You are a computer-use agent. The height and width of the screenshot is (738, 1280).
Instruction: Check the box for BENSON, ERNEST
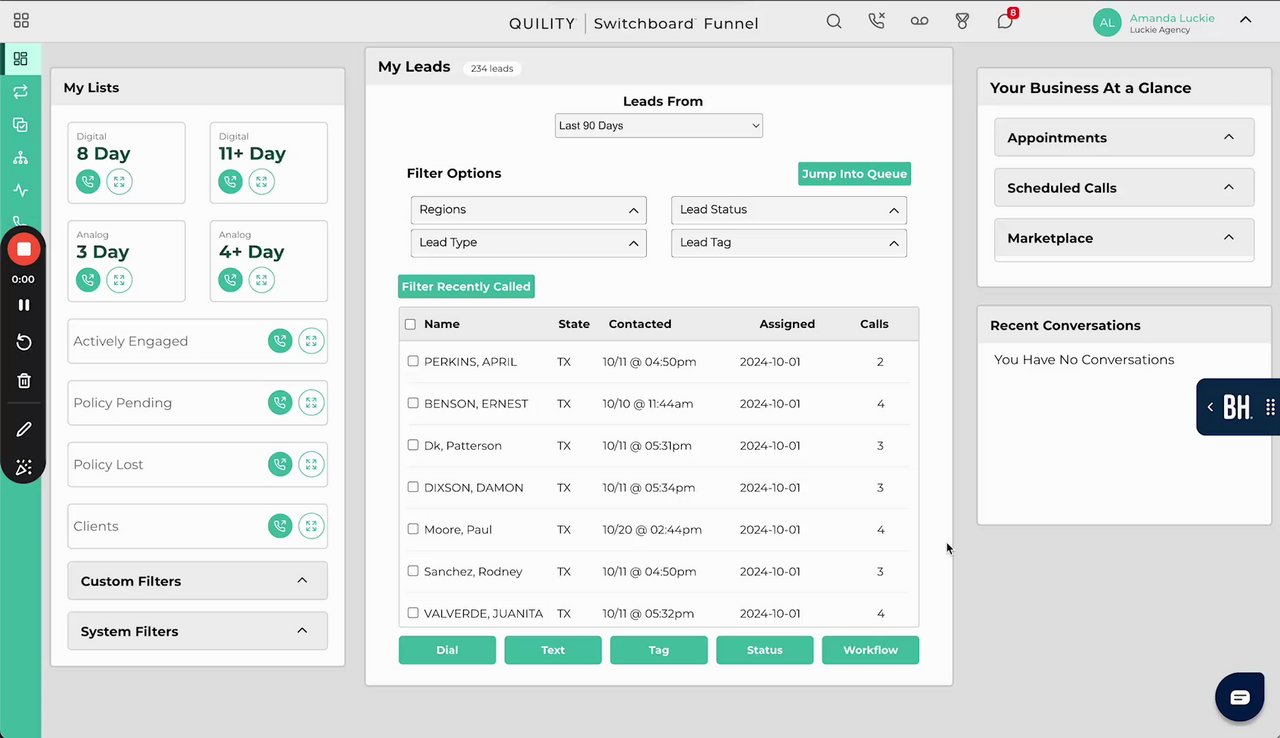point(413,403)
